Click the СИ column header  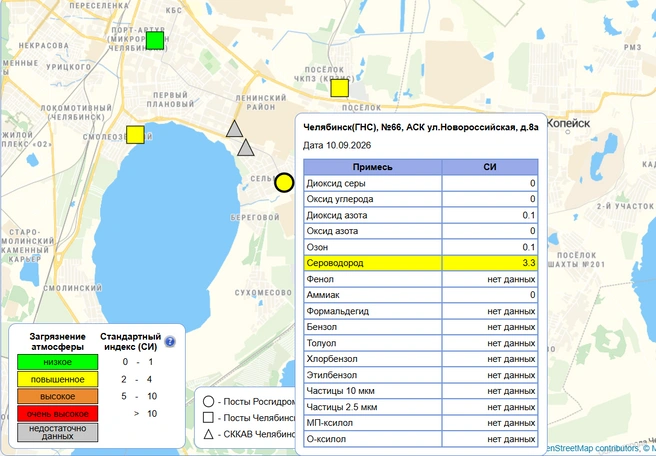[490, 167]
